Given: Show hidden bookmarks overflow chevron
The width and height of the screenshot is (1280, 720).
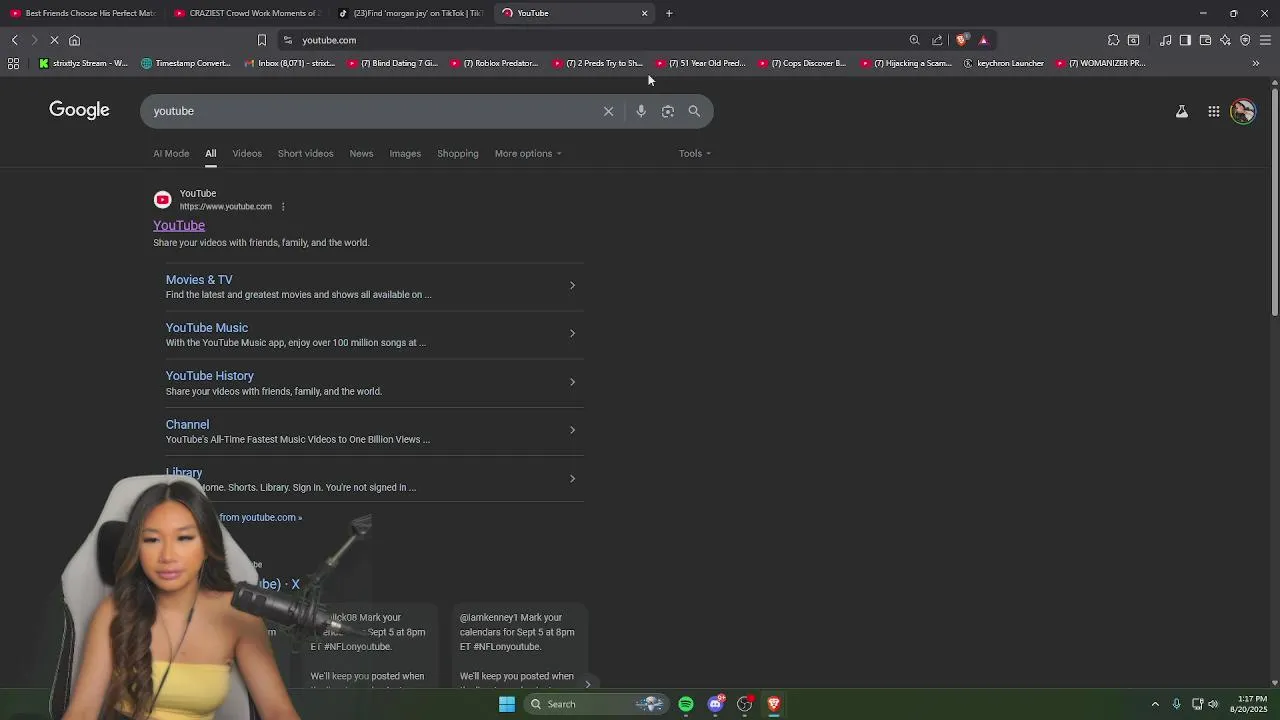Looking at the screenshot, I should [1256, 63].
